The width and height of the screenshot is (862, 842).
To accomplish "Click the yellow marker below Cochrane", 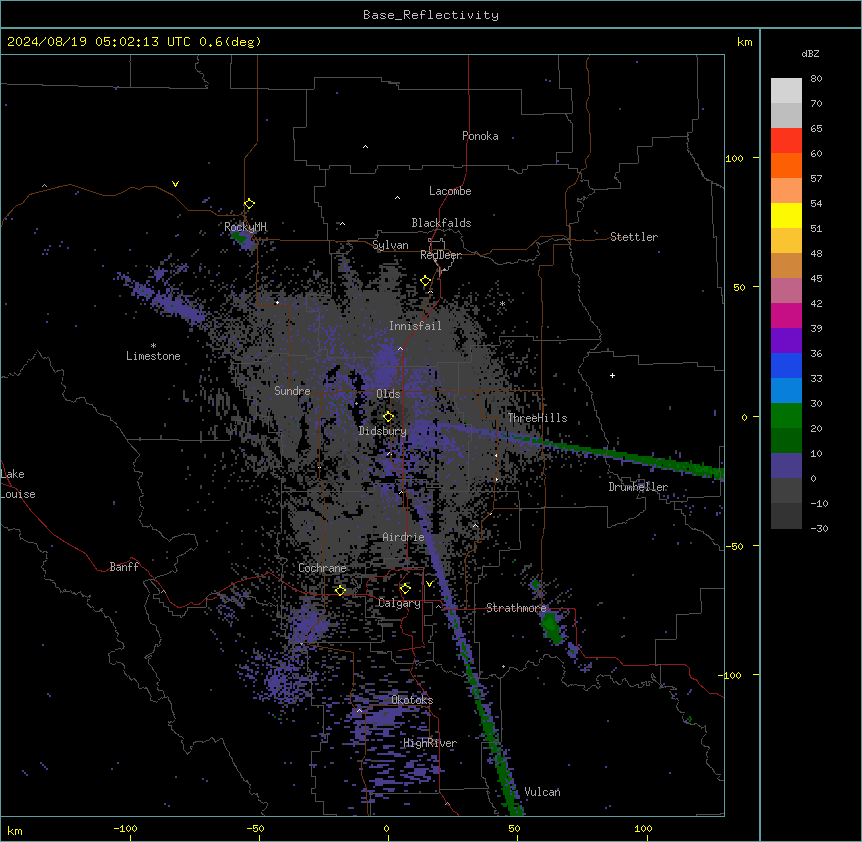I will coord(340,591).
